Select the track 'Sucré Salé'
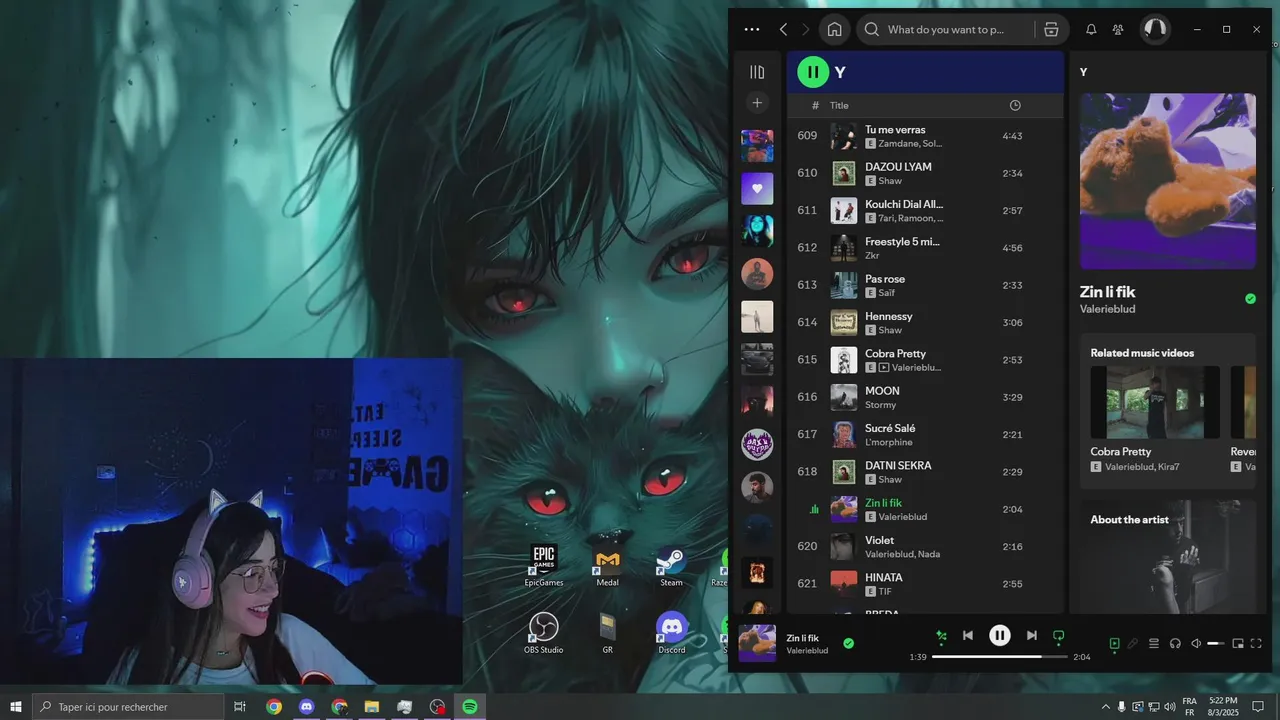The height and width of the screenshot is (720, 1280). point(924,434)
